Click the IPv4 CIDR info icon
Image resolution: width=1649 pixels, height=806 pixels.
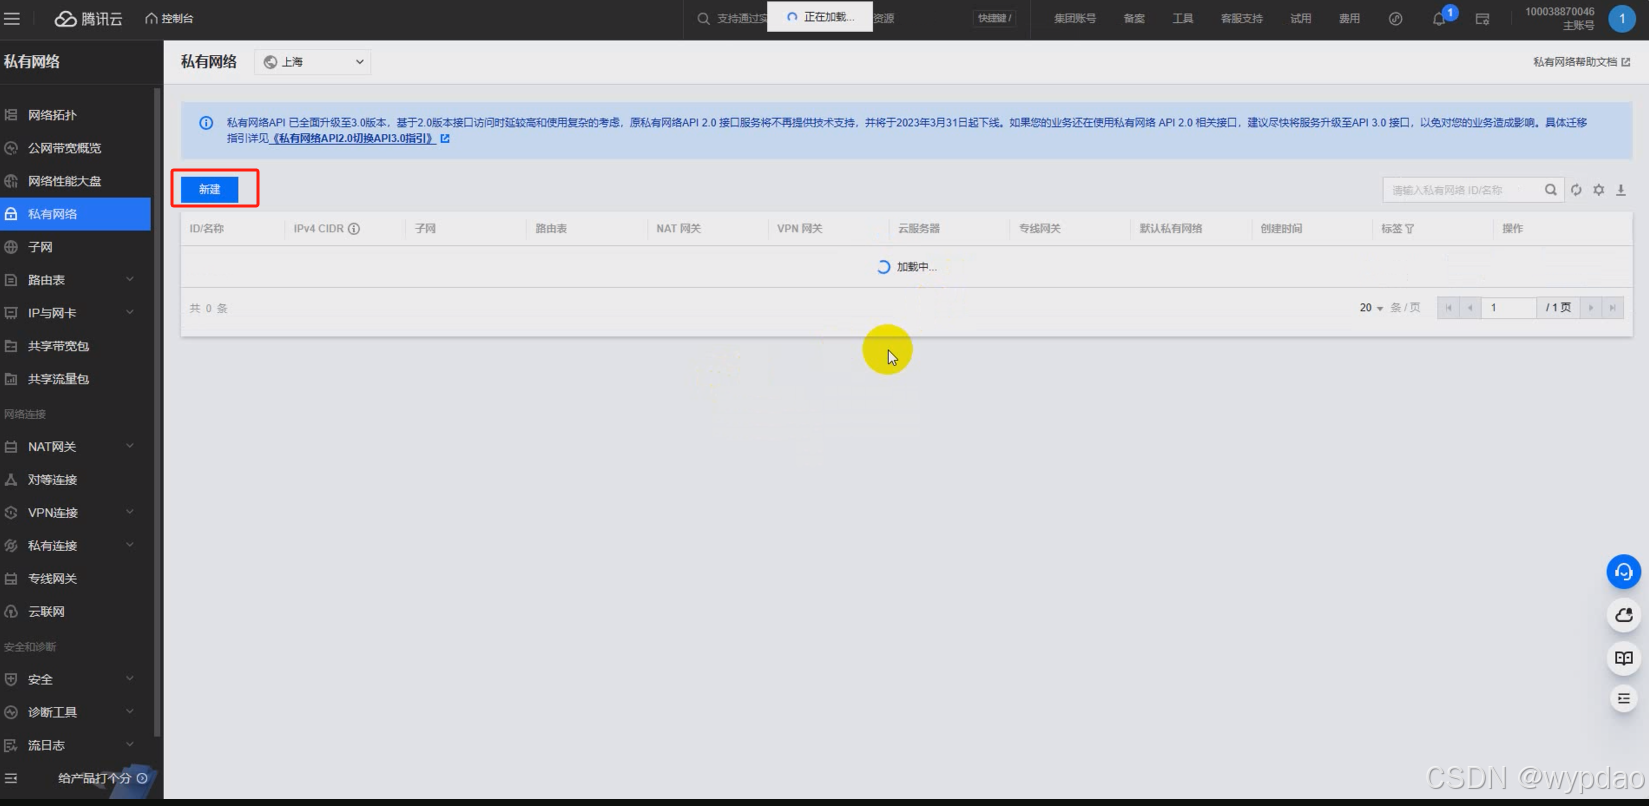click(354, 229)
